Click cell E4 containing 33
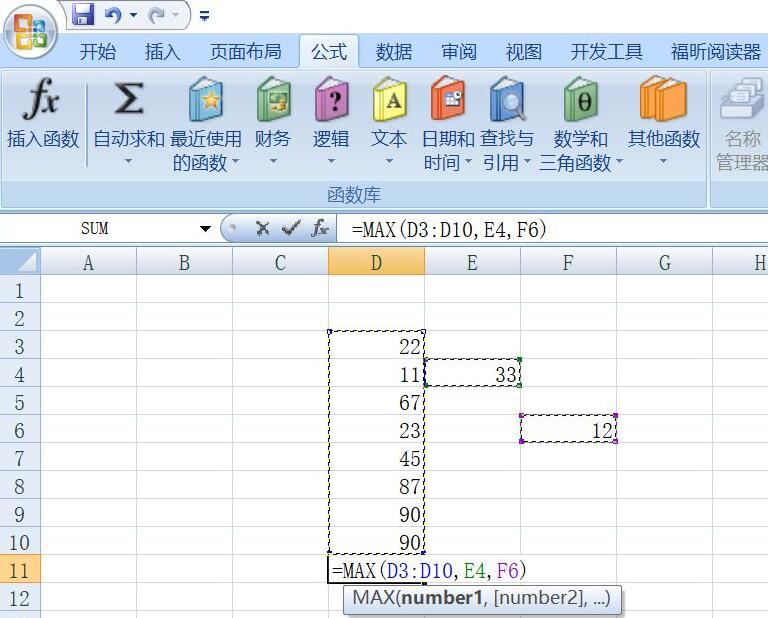This screenshot has height=618, width=768. pos(472,374)
